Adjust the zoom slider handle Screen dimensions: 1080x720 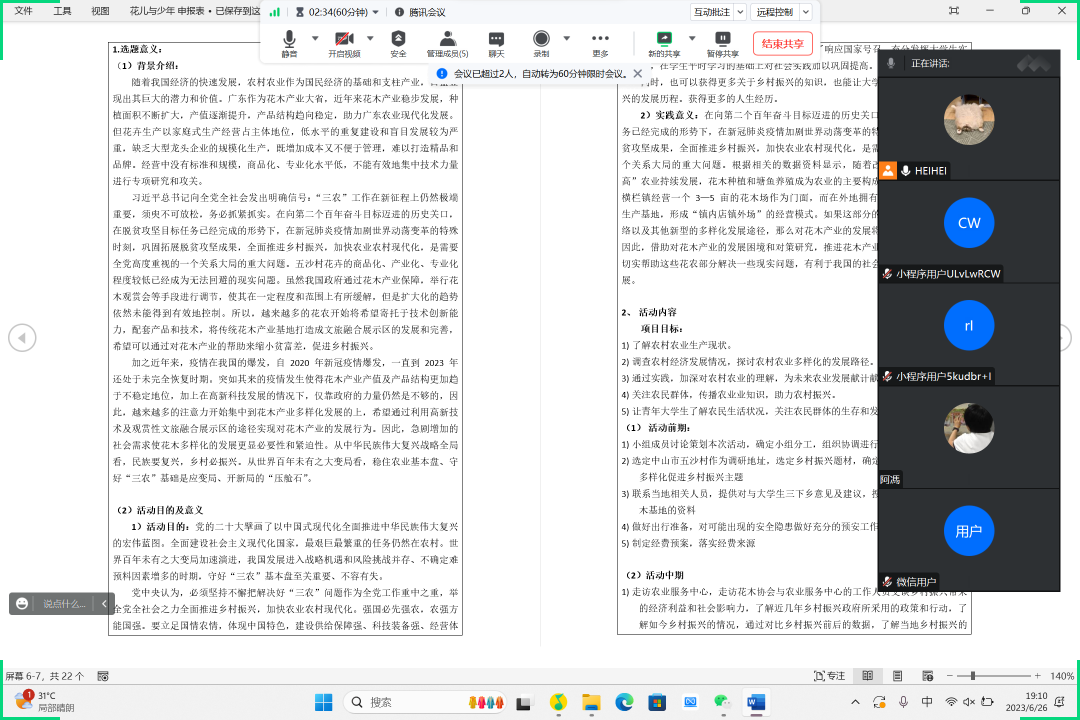coord(973,676)
